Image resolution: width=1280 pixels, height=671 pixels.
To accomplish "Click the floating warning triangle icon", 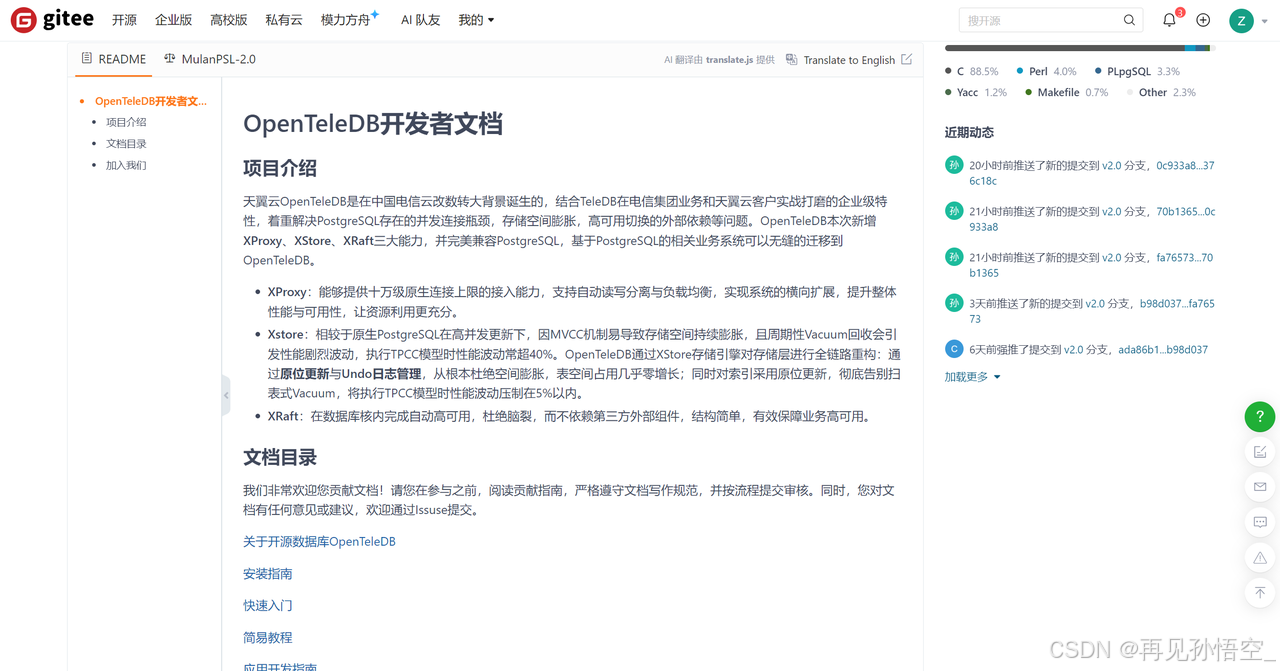I will click(x=1260, y=558).
